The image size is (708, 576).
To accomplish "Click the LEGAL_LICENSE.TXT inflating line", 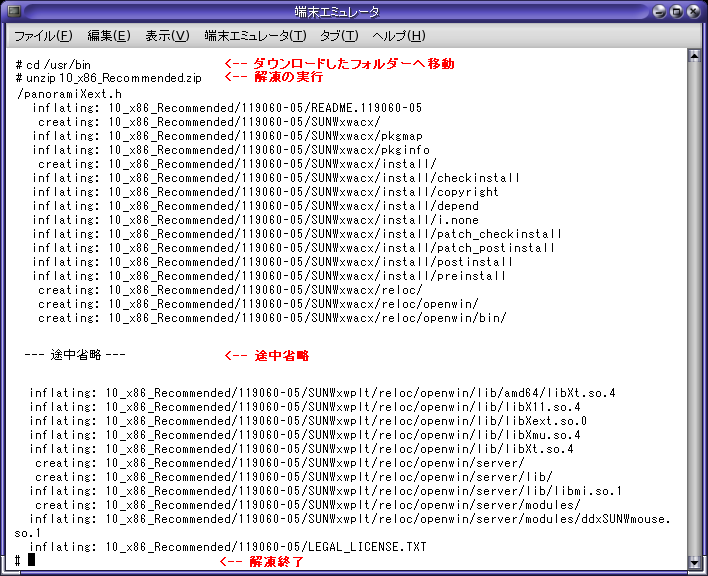I will (228, 547).
